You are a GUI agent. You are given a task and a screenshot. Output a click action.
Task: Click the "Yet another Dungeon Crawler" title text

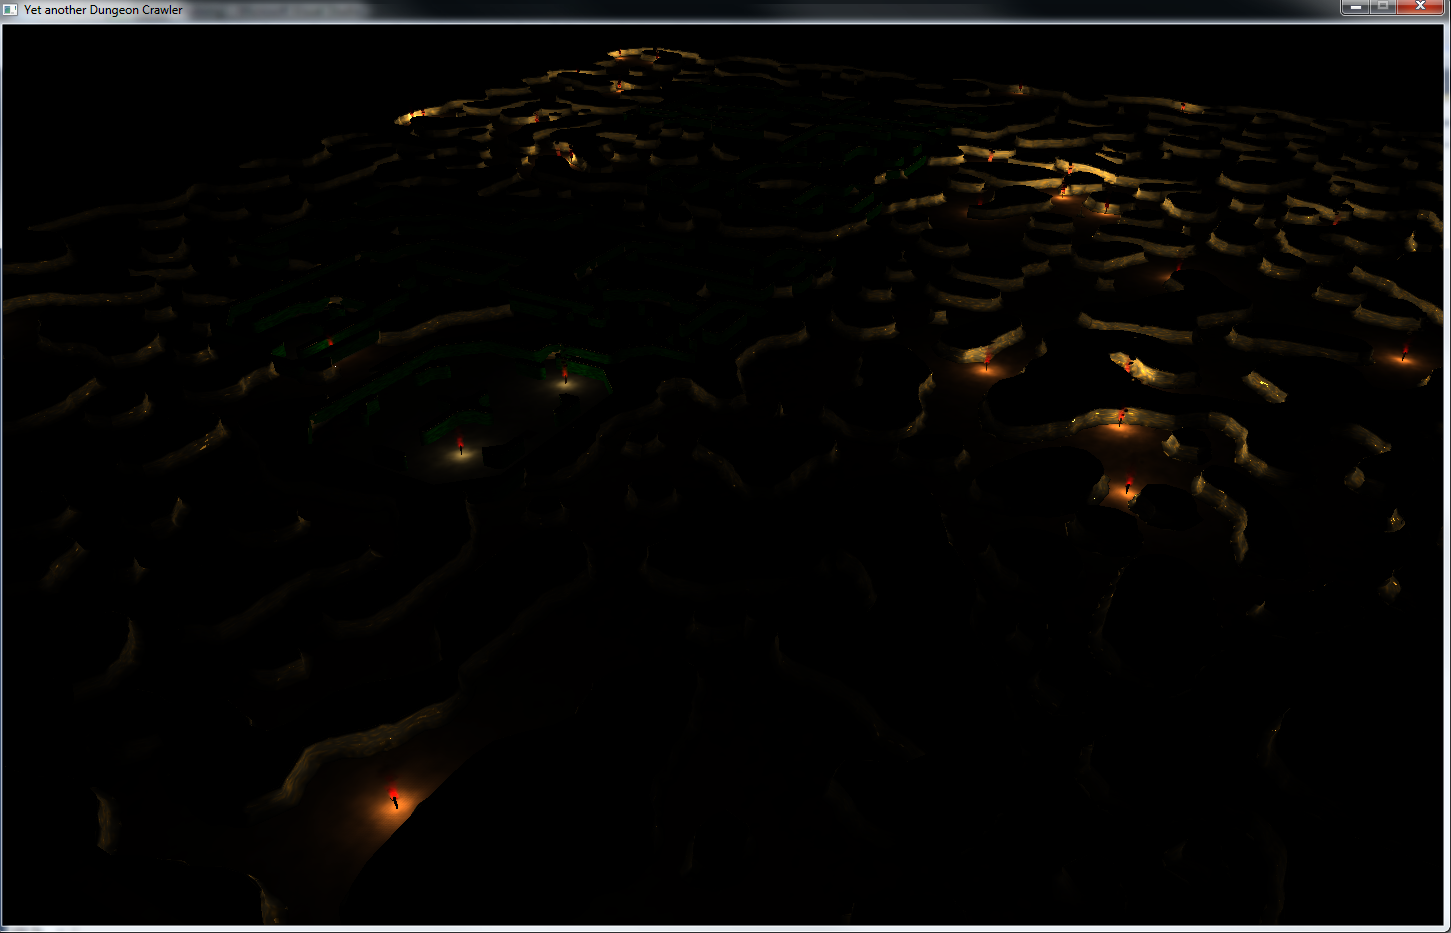pyautogui.click(x=103, y=10)
